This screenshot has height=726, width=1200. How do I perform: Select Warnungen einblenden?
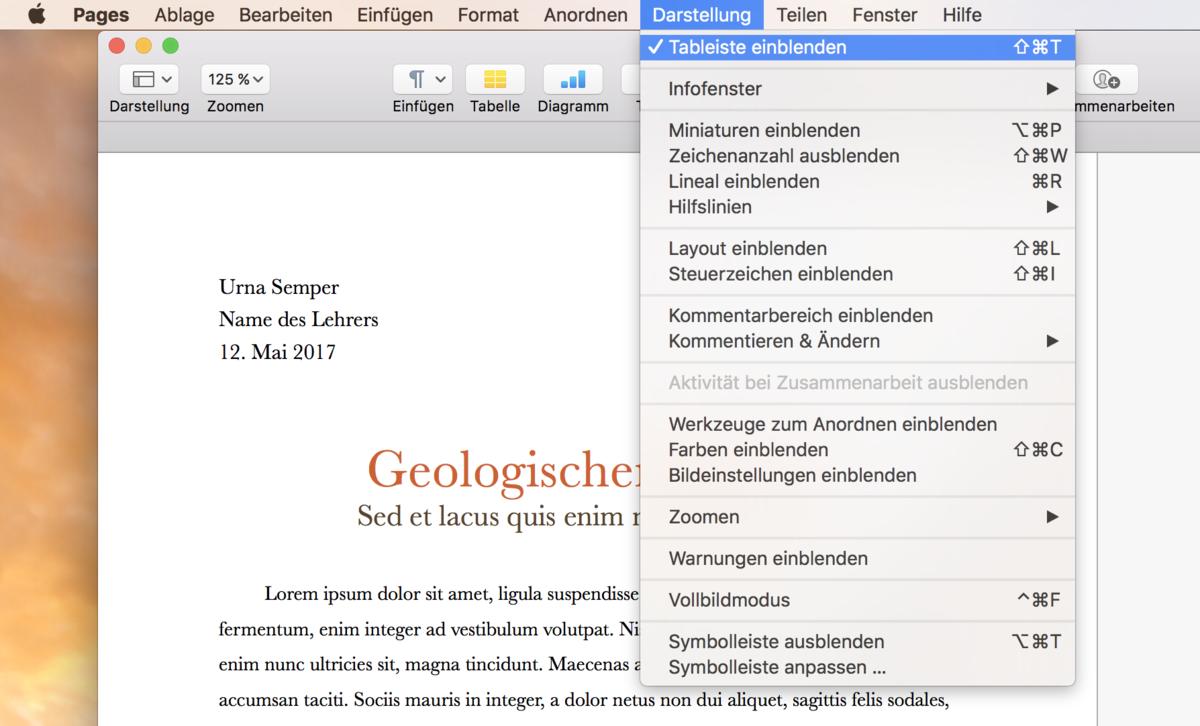click(857, 559)
